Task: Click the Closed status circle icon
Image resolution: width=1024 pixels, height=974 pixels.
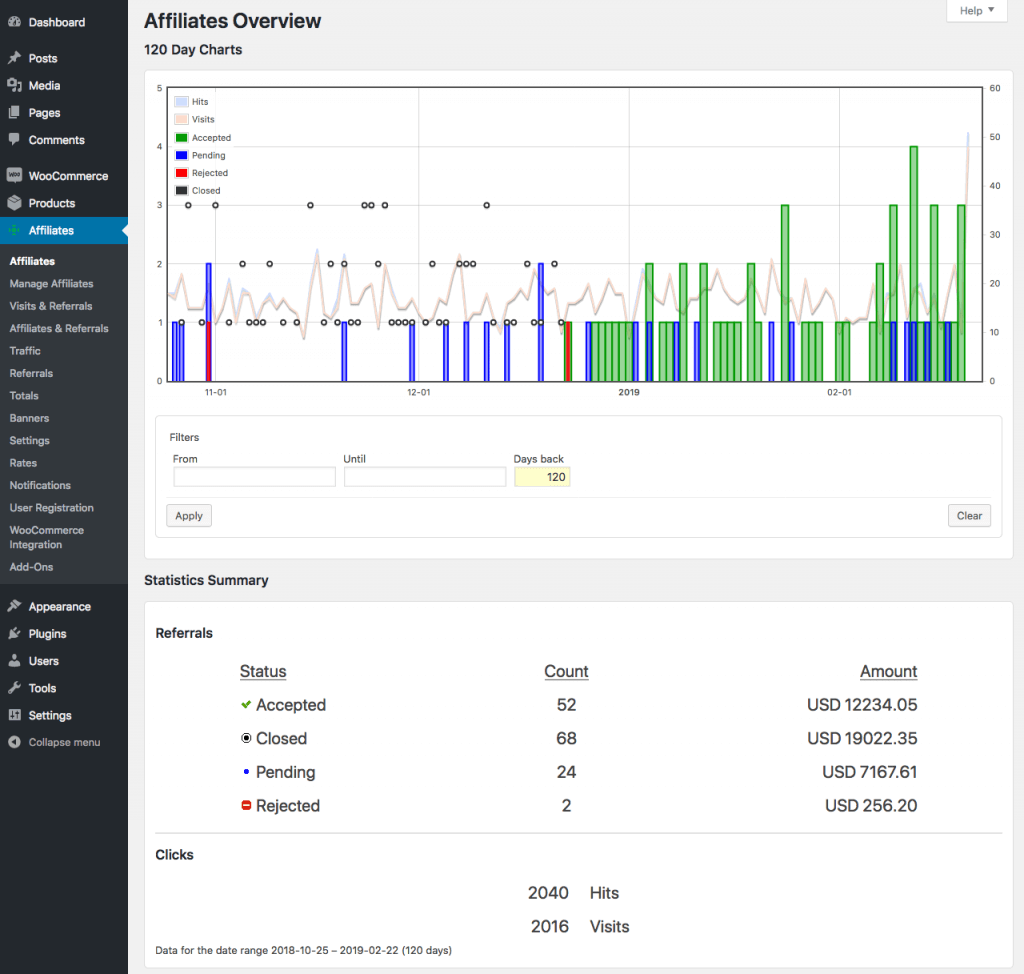Action: 246,738
